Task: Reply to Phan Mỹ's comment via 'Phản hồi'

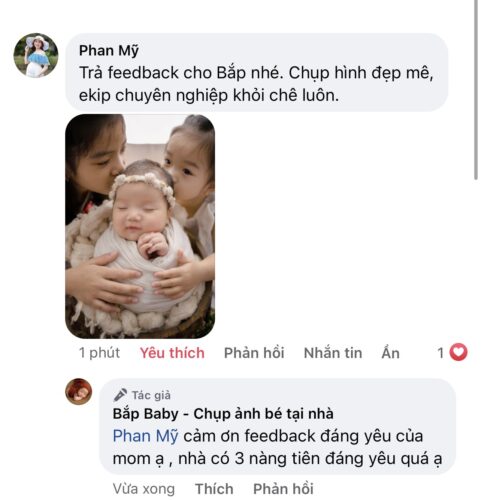Action: pos(254,353)
